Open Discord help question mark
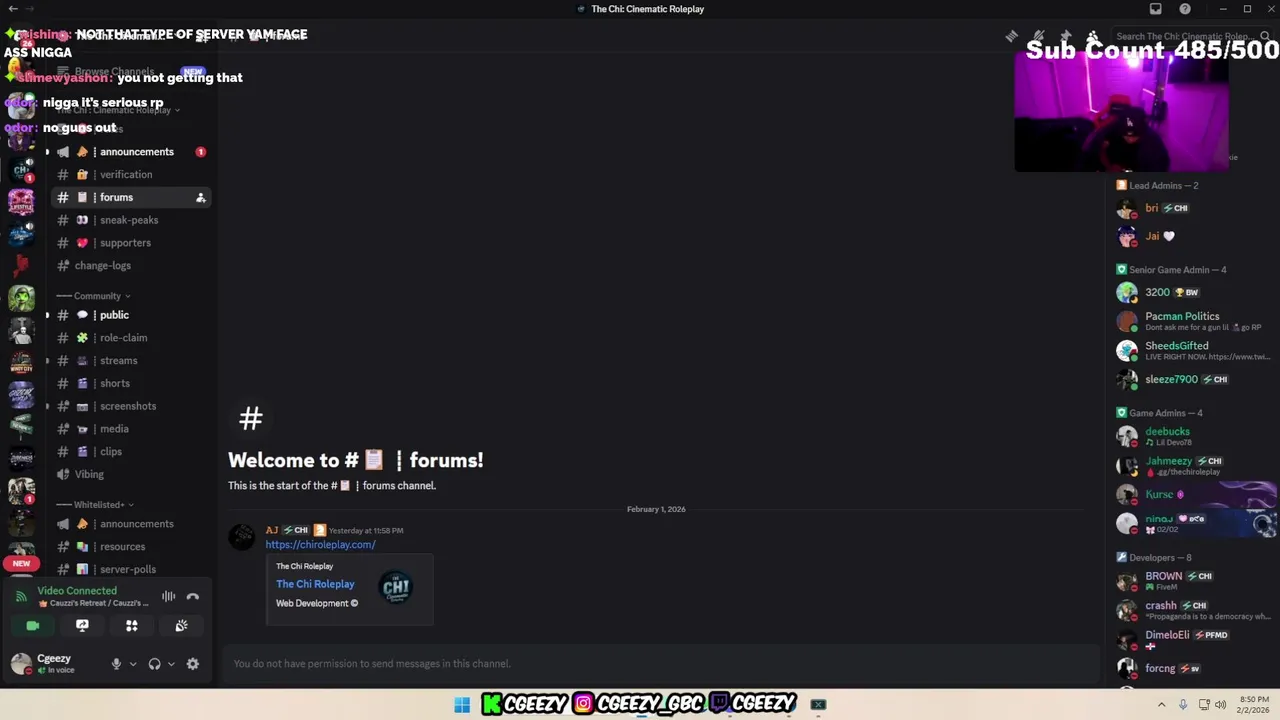Screen dimensions: 1280x720 point(1185,9)
